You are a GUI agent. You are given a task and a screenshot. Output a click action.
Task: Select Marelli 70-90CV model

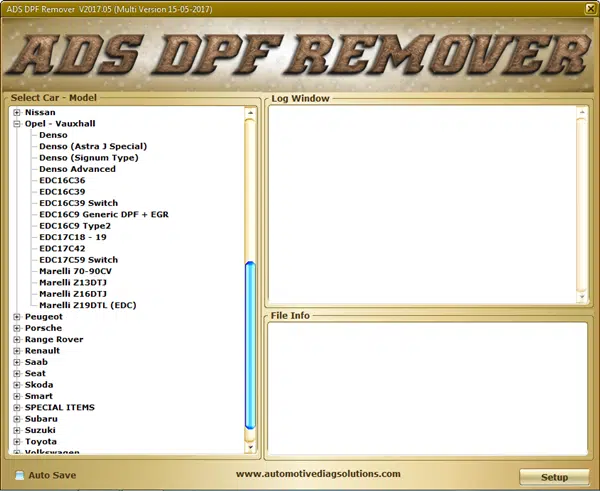(x=75, y=271)
